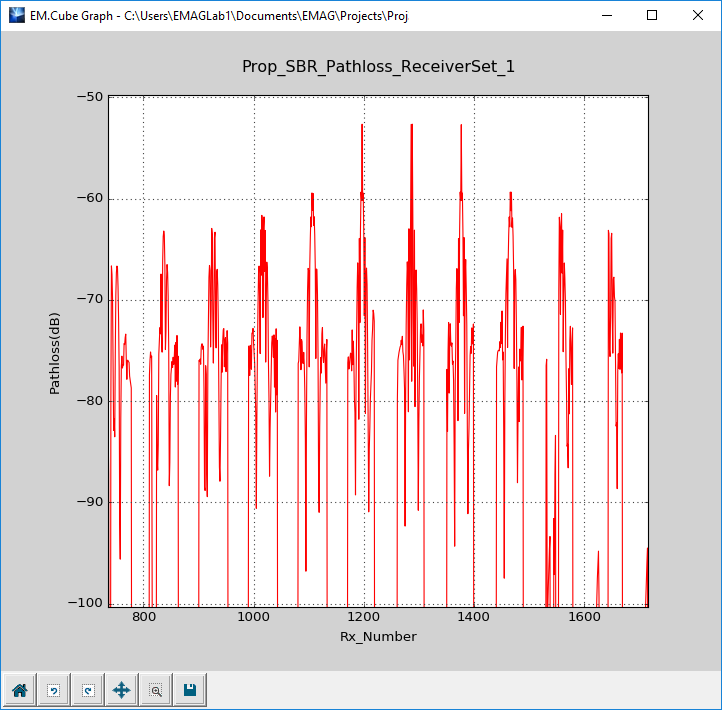This screenshot has width=722, height=710.
Task: Maximize the EM.Cube Graph window
Action: coord(652,16)
